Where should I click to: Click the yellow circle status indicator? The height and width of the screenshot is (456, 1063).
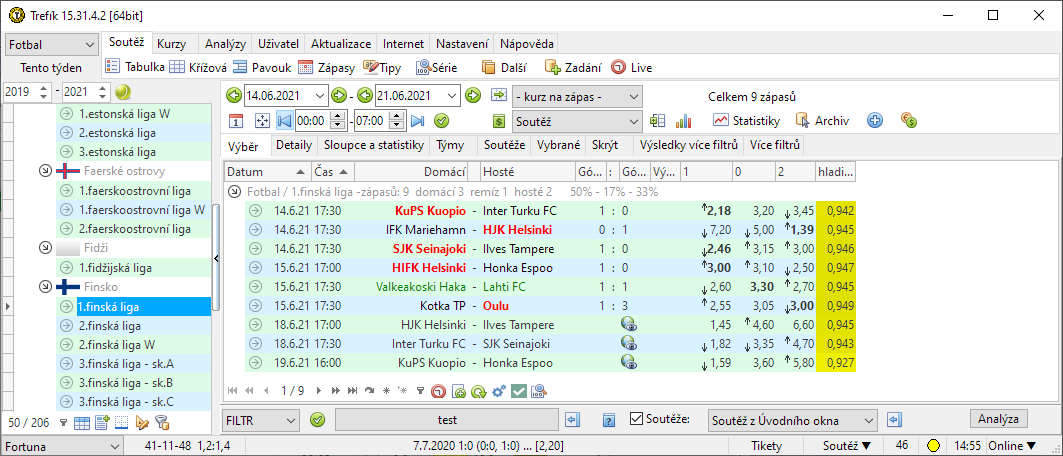coord(934,446)
